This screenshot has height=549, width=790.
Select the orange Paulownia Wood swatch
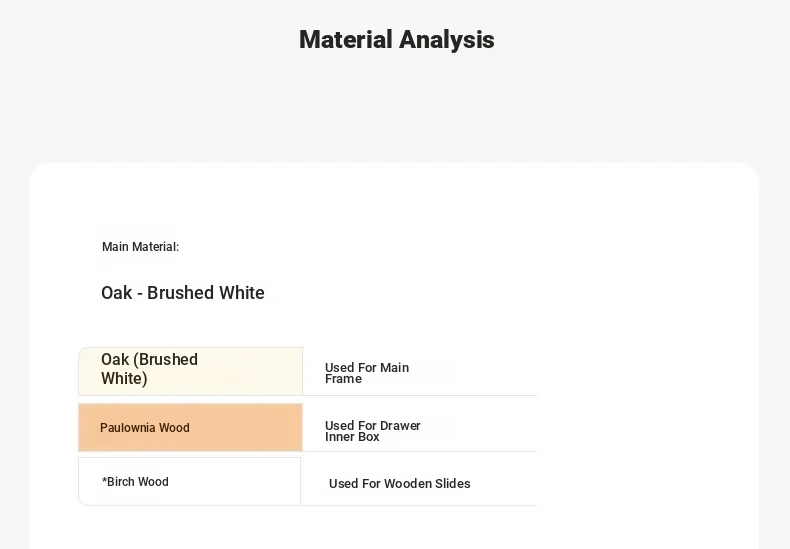click(x=190, y=427)
